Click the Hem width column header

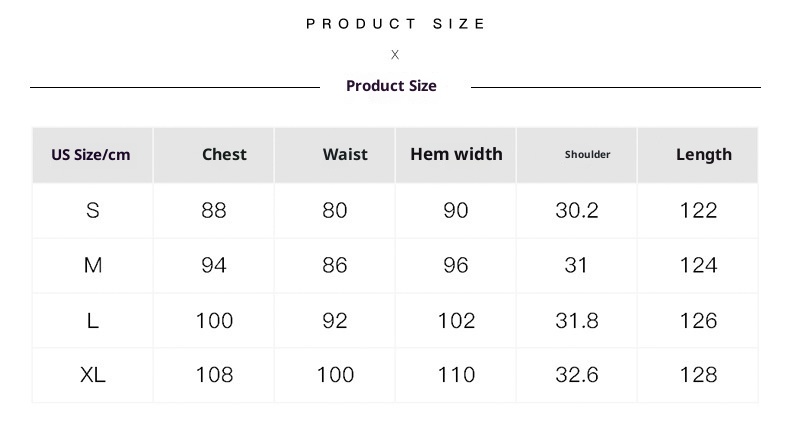point(456,154)
